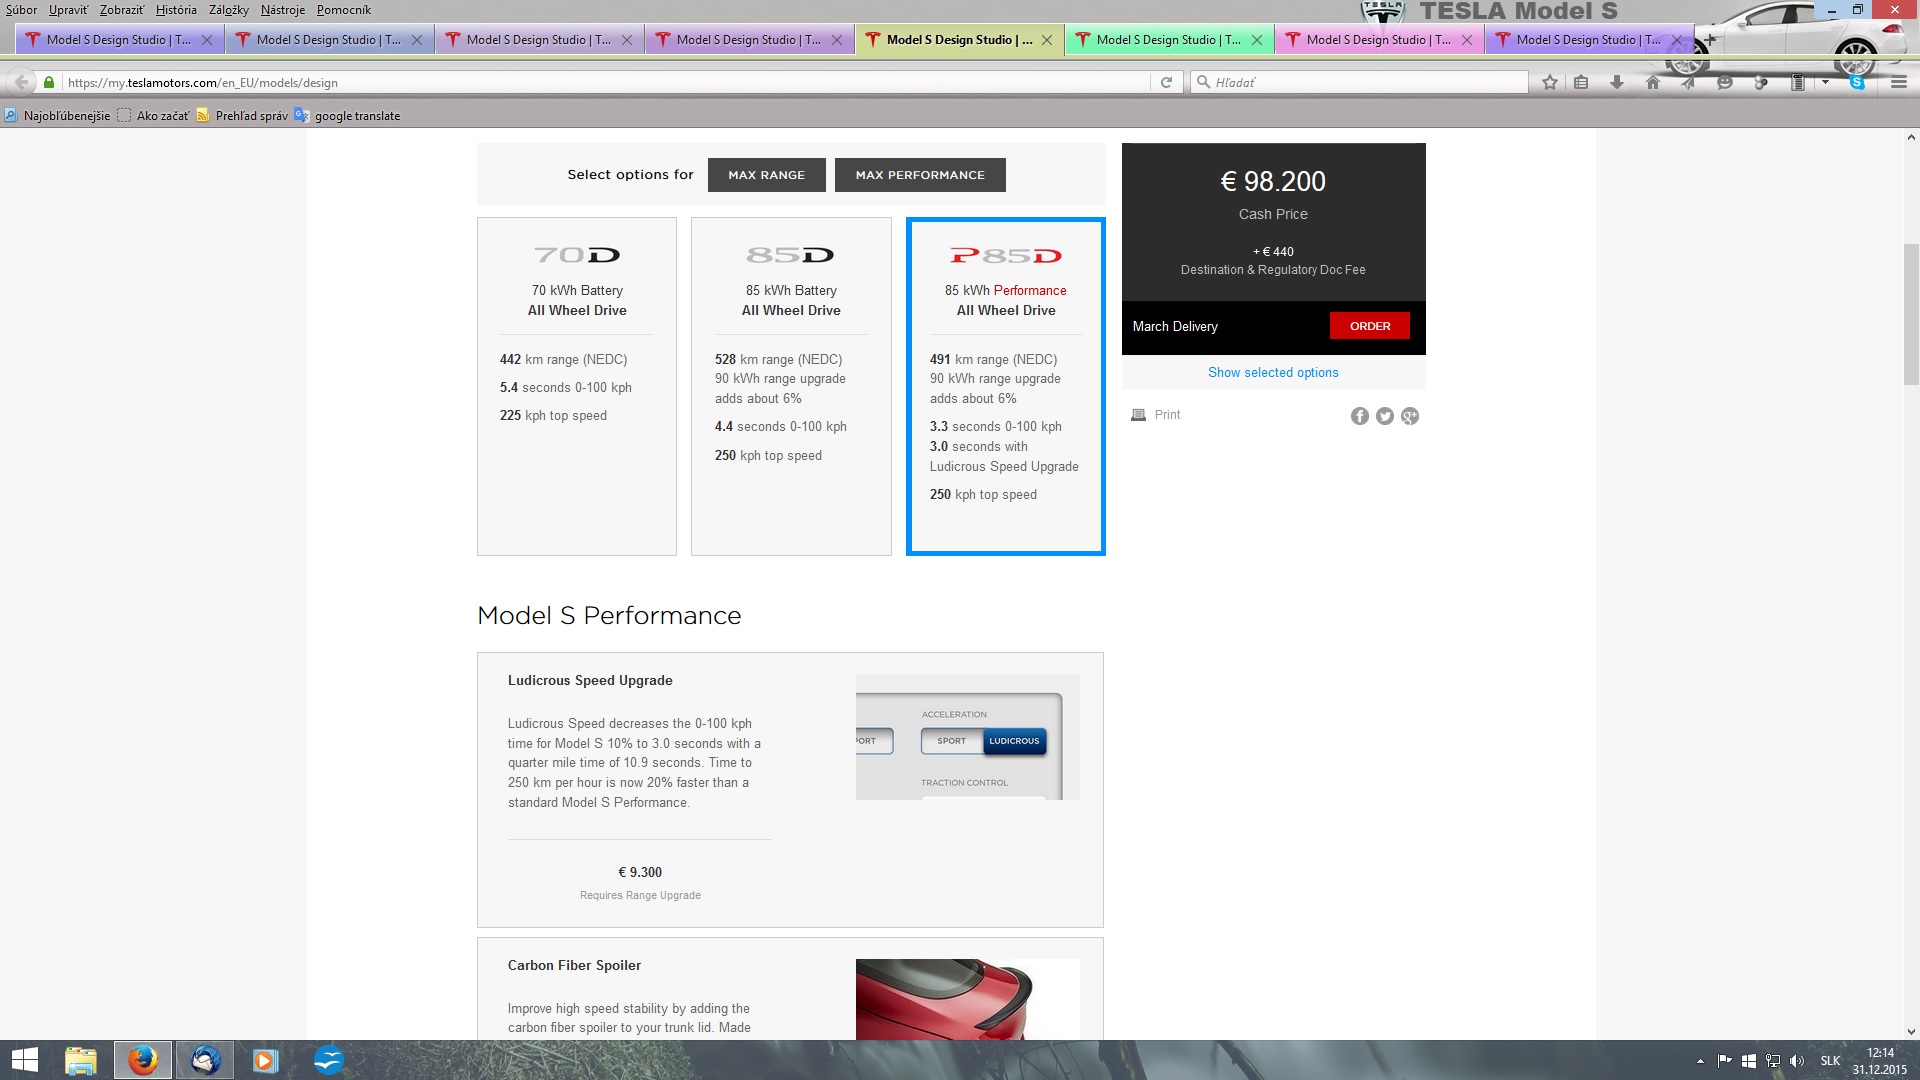Click the € 9.300 Ludicrous upgrade price
Image resolution: width=1920 pixels, height=1080 pixels.
click(640, 873)
